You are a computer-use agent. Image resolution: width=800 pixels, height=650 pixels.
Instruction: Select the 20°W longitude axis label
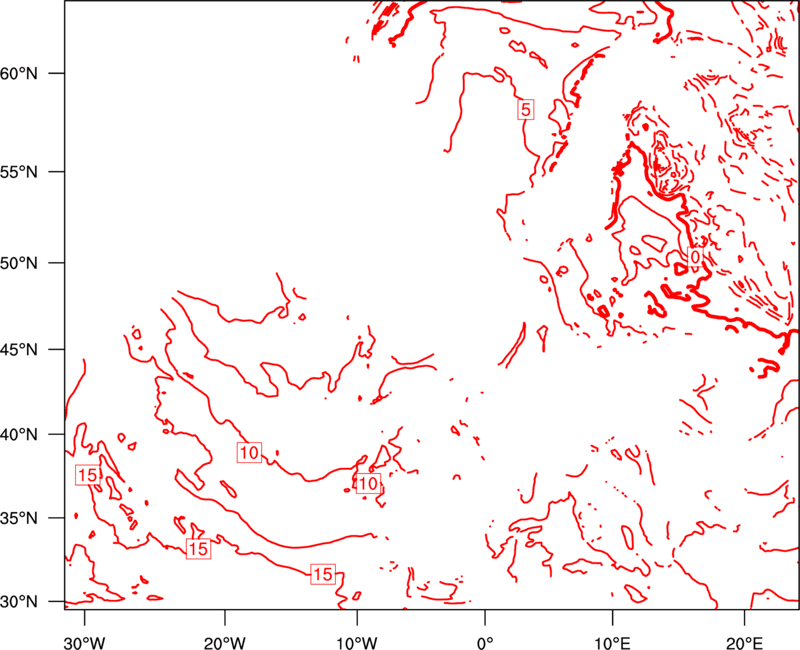[225, 643]
